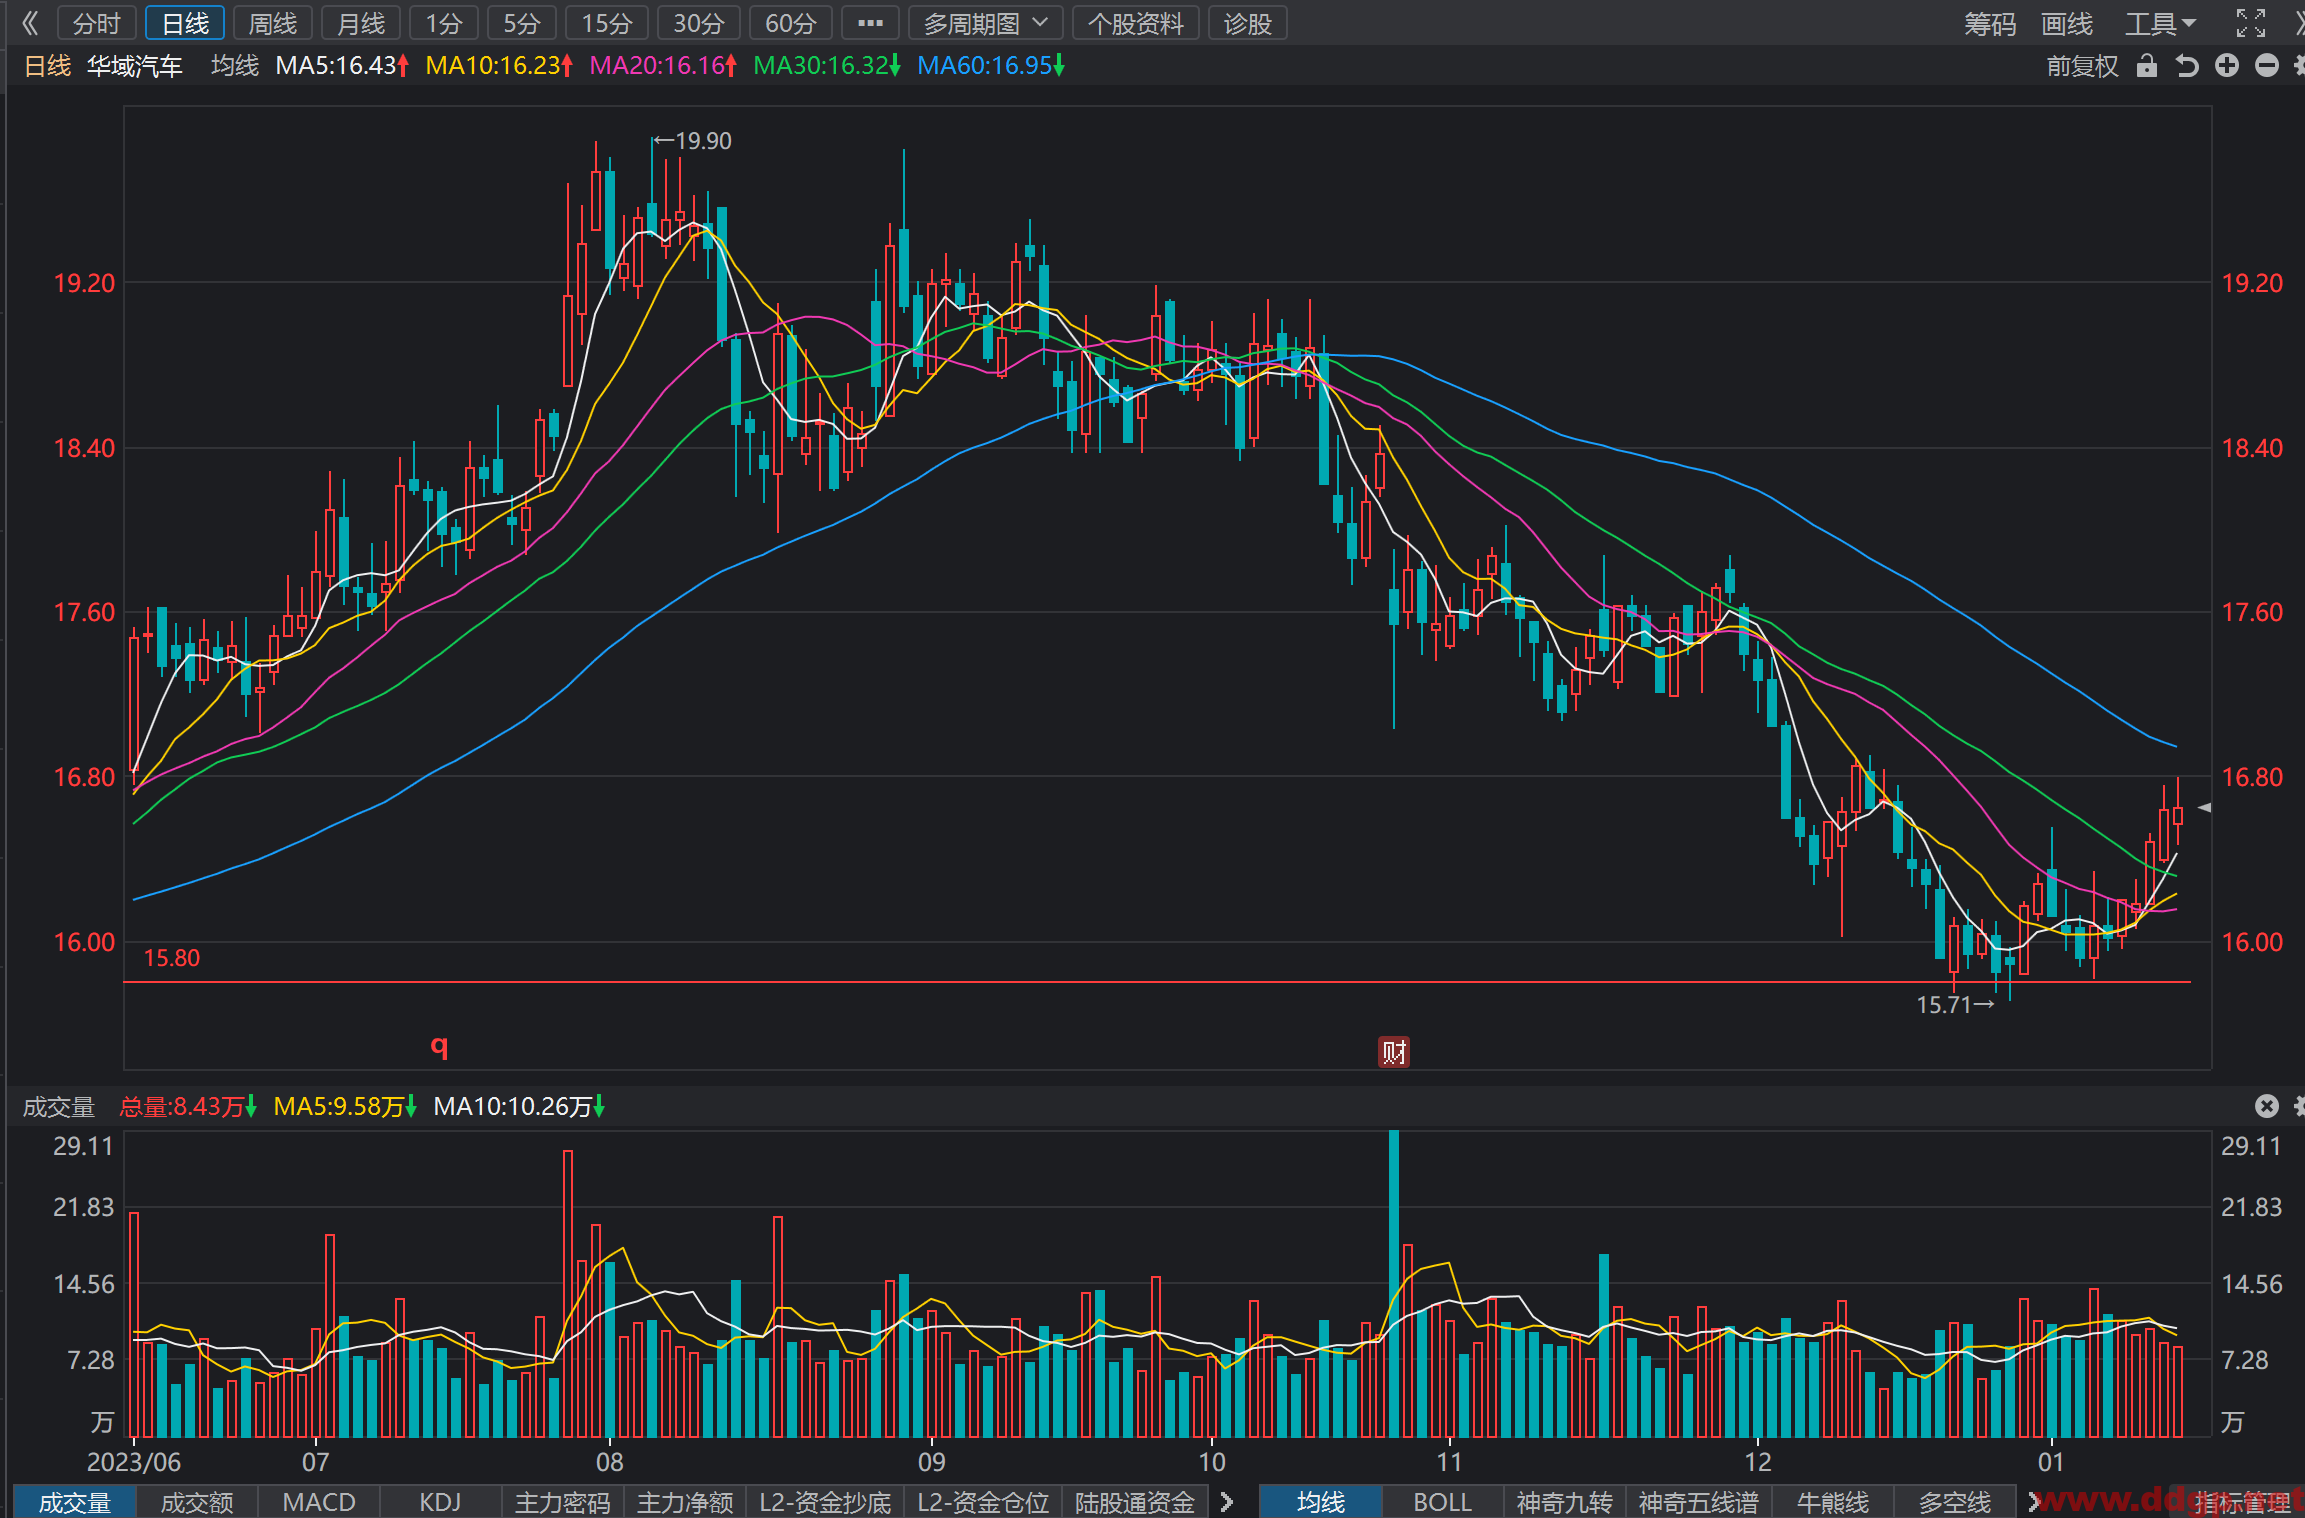Viewport: 2305px width, 1518px height.
Task: Open the 多周期图 dropdown
Action: click(x=985, y=23)
